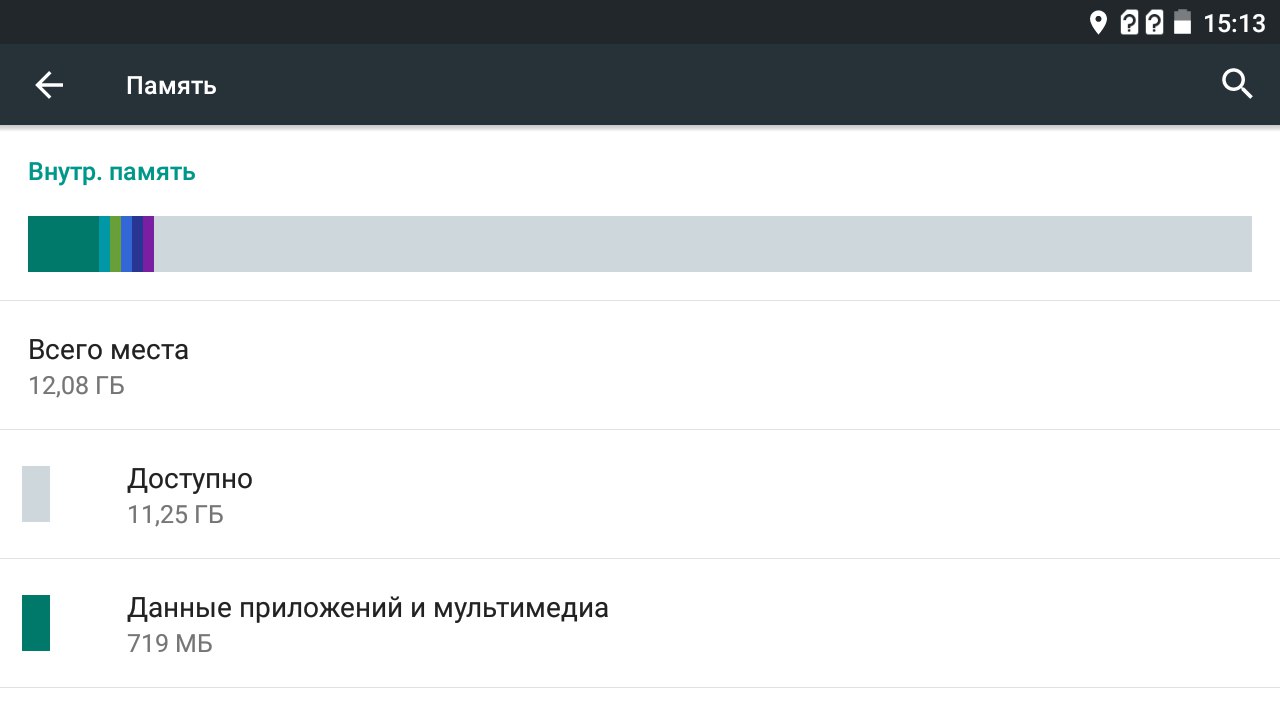The image size is (1280, 720).
Task: Click the large teal storage bar segment
Action: coord(63,244)
